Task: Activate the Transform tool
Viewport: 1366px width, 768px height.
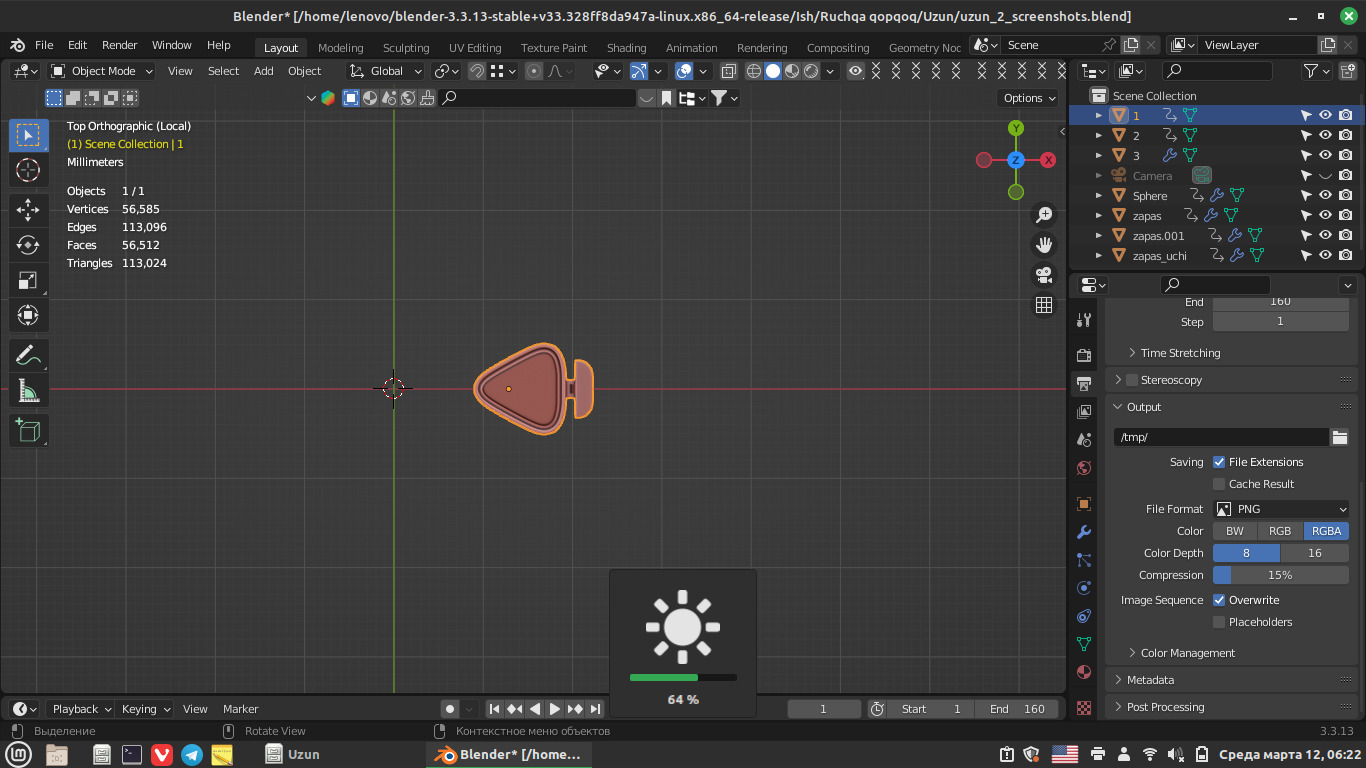Action: (28, 317)
